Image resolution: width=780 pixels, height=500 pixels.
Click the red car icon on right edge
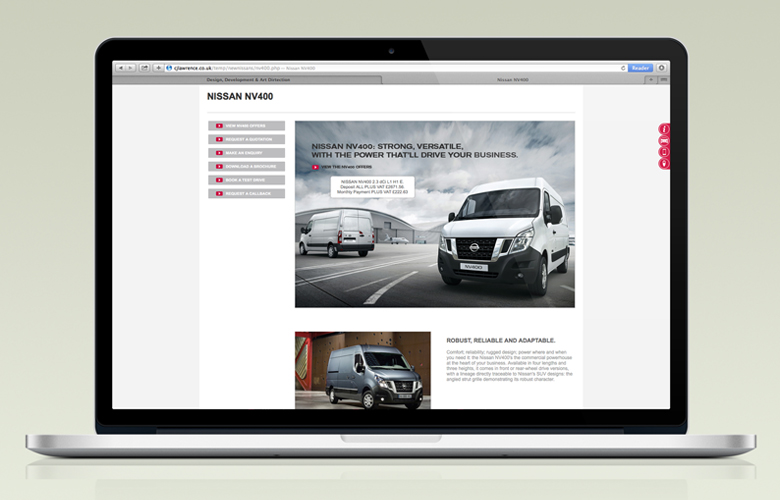(x=665, y=140)
